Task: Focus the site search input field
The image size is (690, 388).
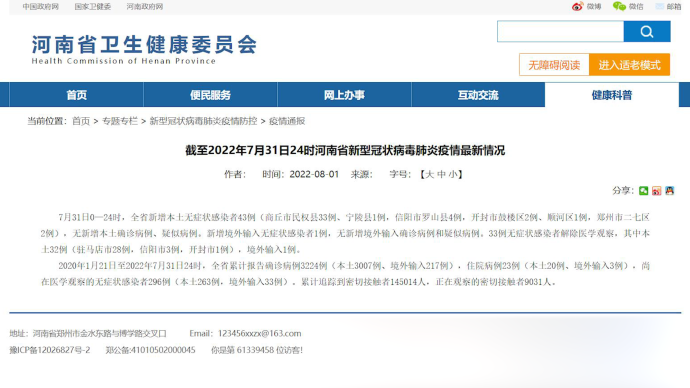Action: click(561, 31)
